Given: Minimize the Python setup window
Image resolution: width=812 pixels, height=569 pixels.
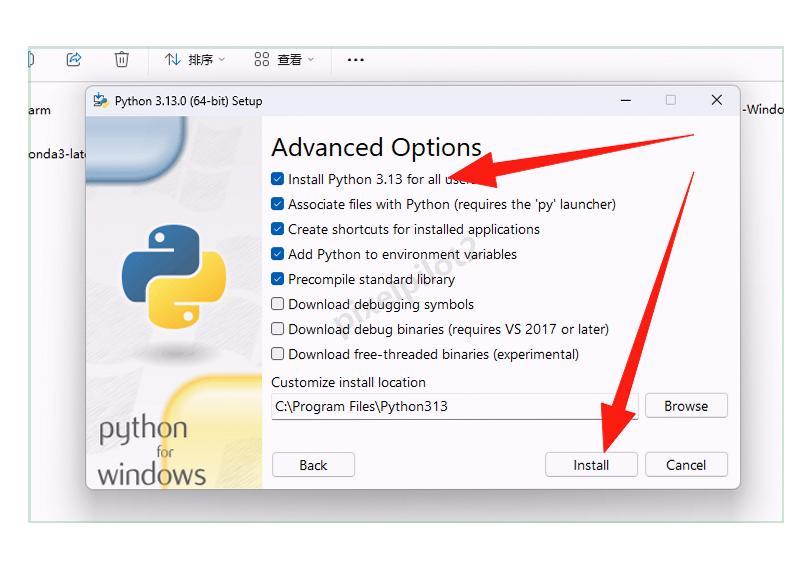Looking at the screenshot, I should 626,100.
